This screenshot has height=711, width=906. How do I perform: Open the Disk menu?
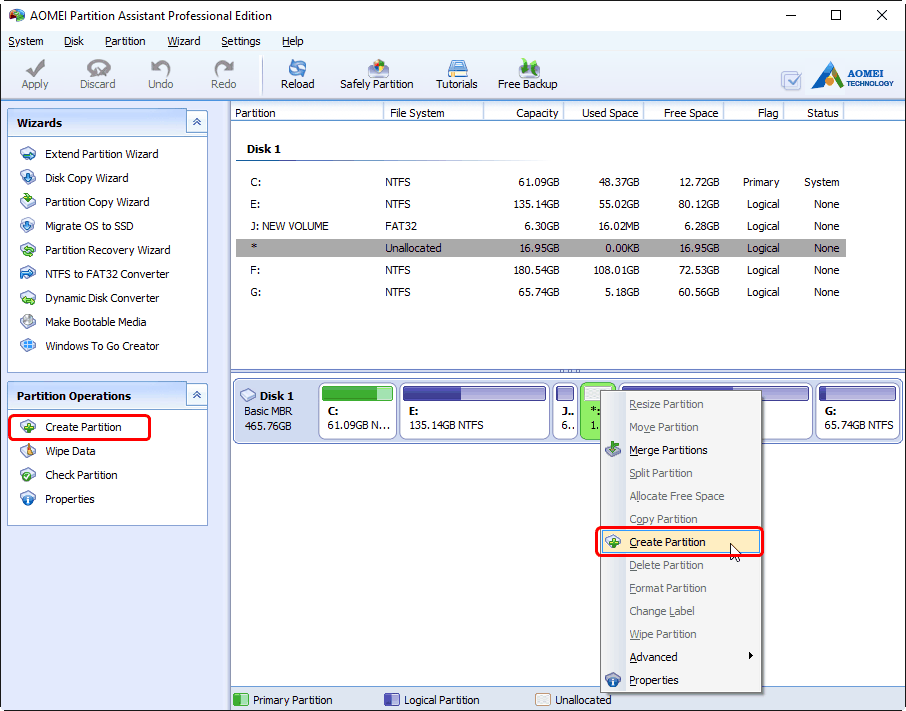[x=73, y=41]
